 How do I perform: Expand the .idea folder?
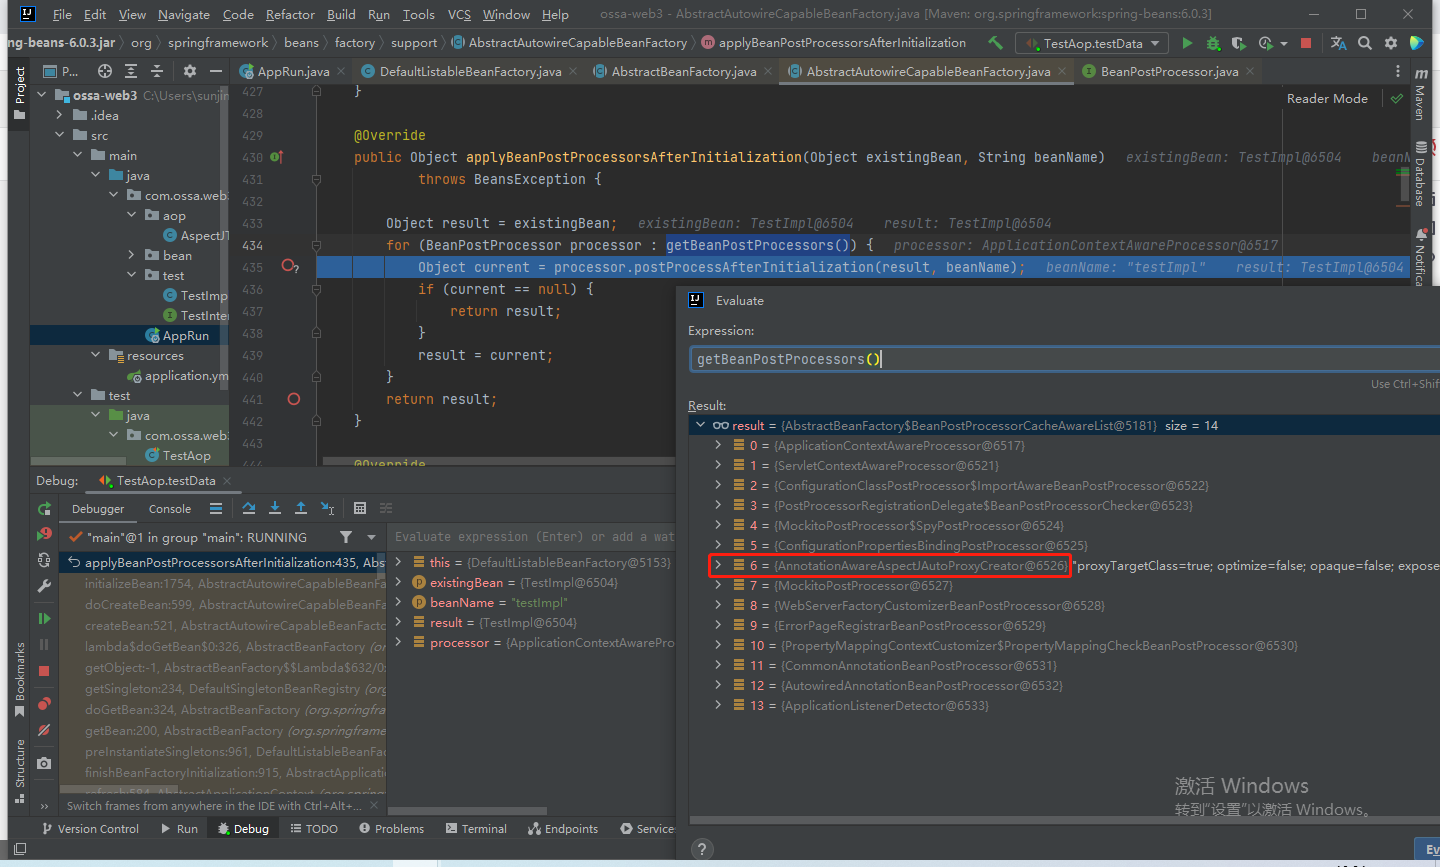[x=60, y=115]
